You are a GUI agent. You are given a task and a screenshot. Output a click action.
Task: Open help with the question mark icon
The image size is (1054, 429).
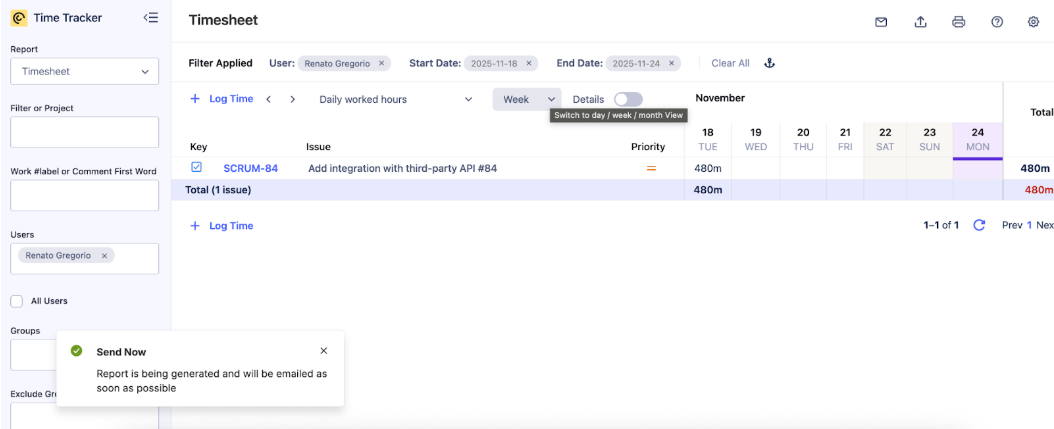[x=997, y=22]
